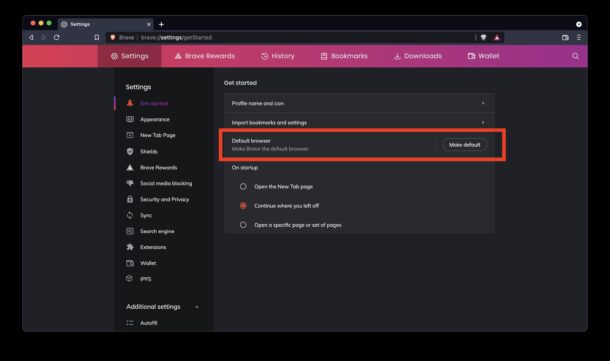Open the 'New Tab Page' sidebar link

[158, 135]
